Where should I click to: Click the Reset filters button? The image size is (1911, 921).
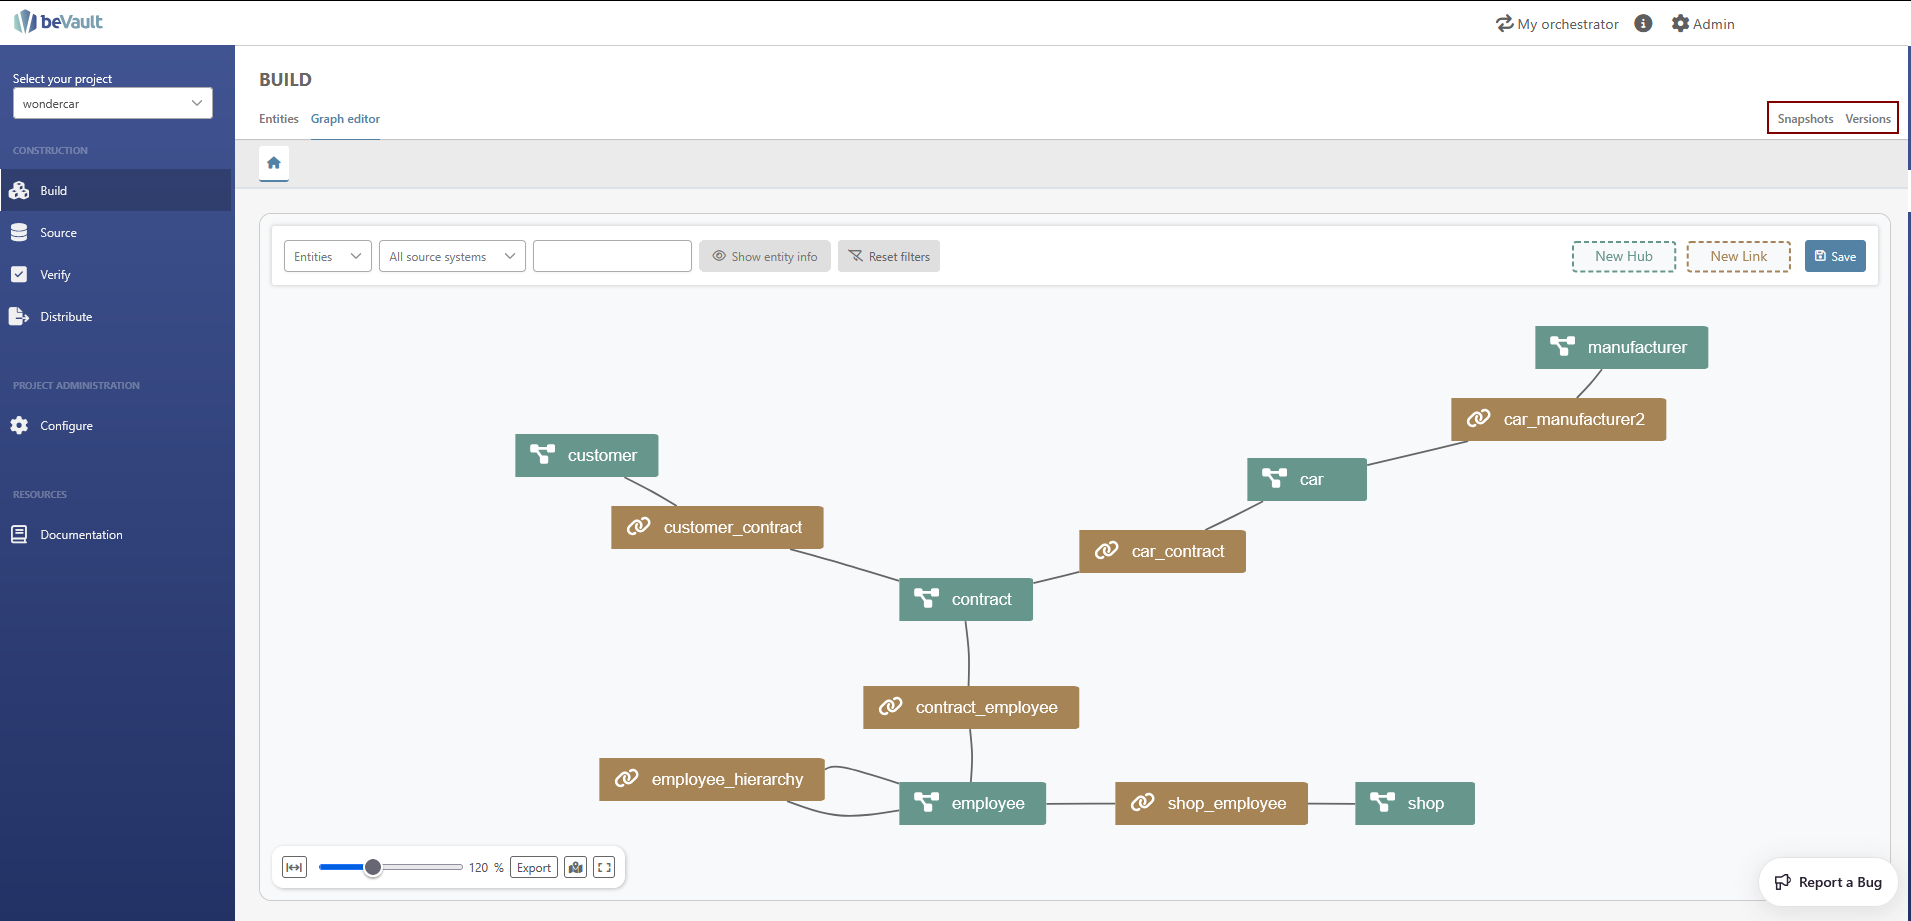click(x=889, y=257)
